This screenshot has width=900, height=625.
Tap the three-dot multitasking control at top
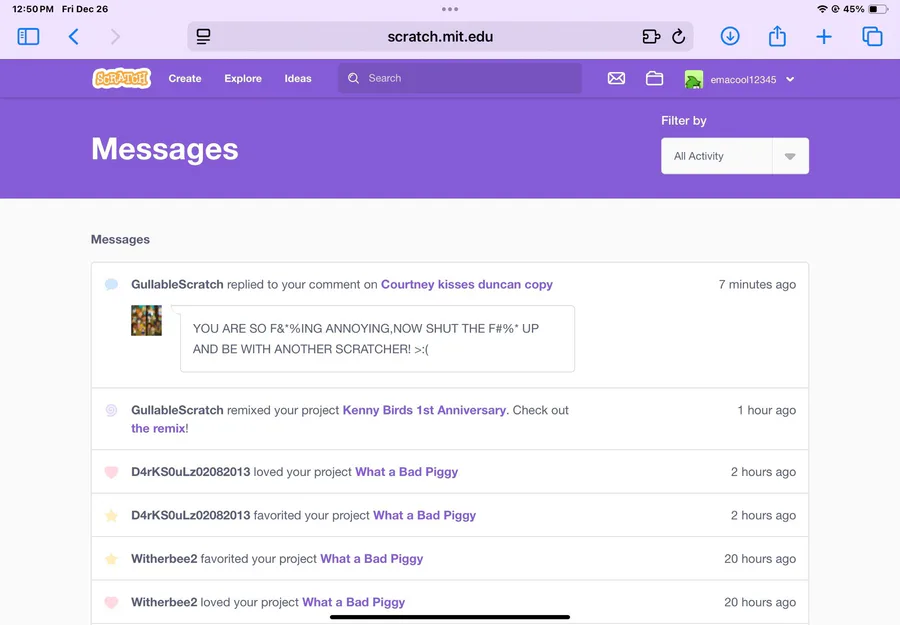click(x=450, y=9)
